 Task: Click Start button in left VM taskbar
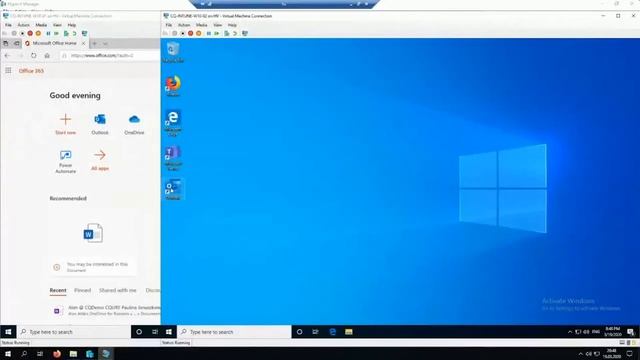click(x=8, y=332)
